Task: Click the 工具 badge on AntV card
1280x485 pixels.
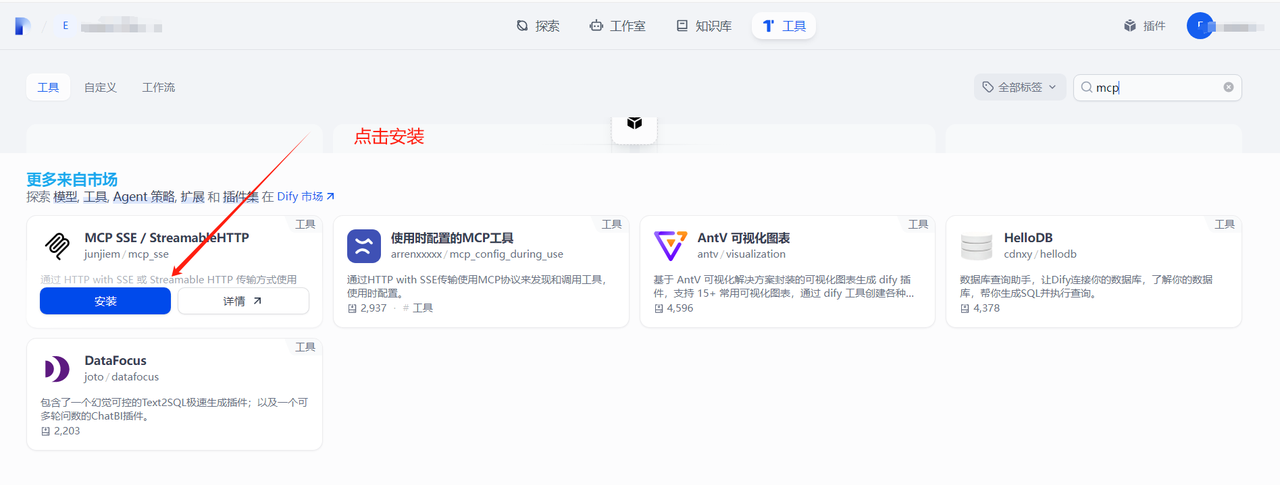Action: 918,224
